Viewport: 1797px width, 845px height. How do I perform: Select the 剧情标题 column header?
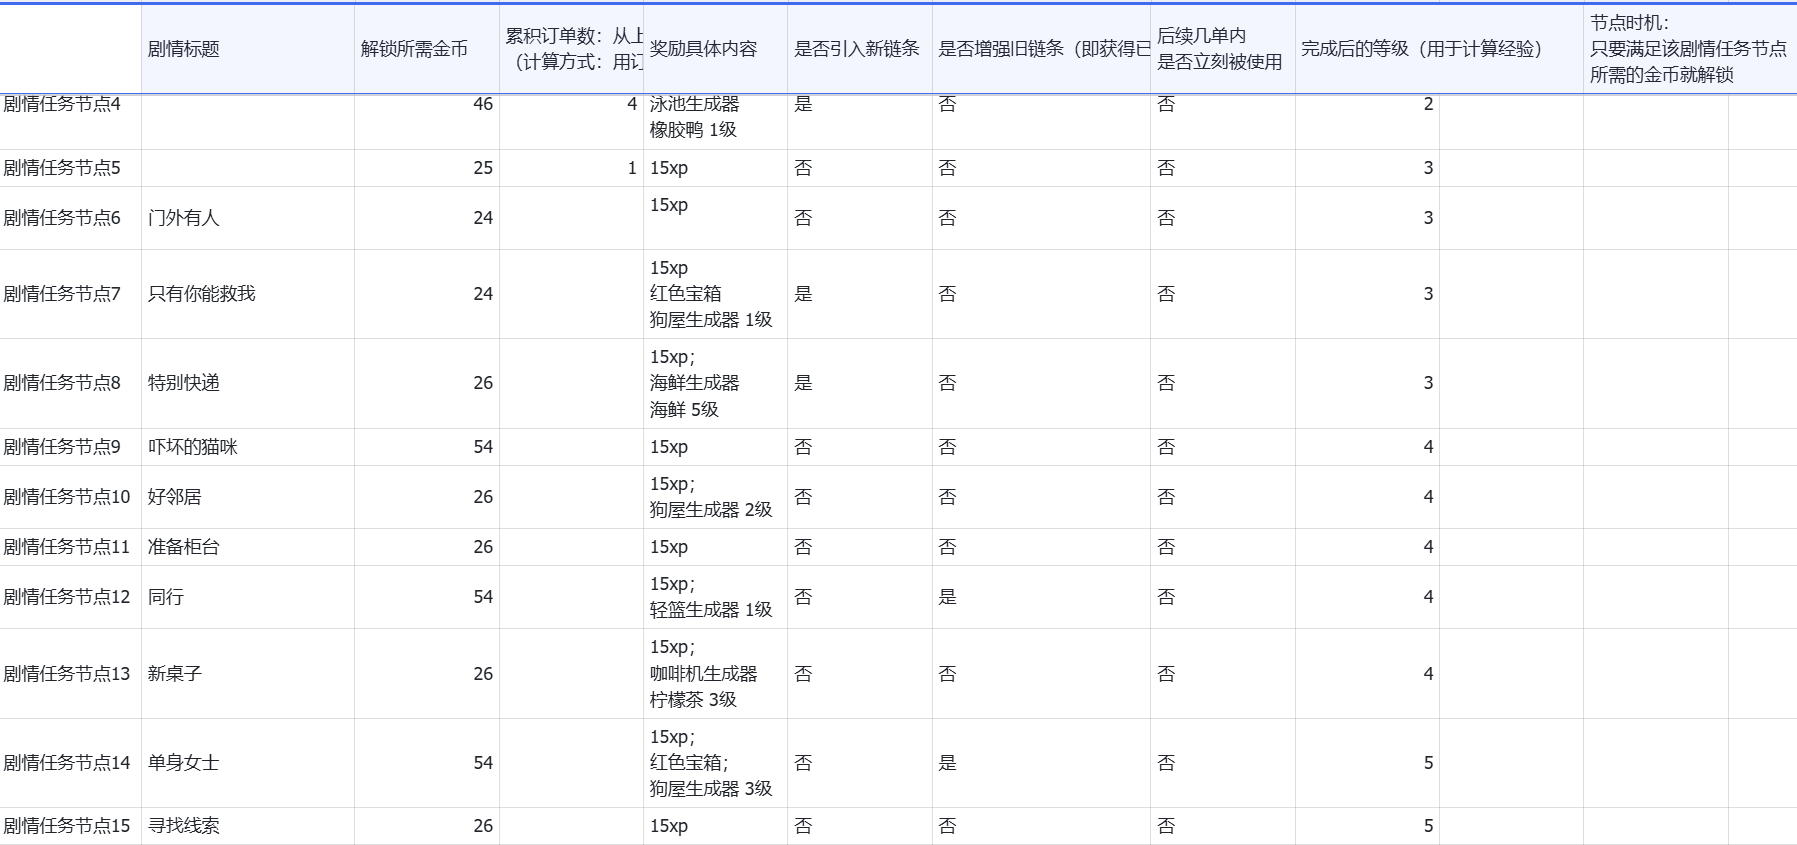(x=247, y=49)
